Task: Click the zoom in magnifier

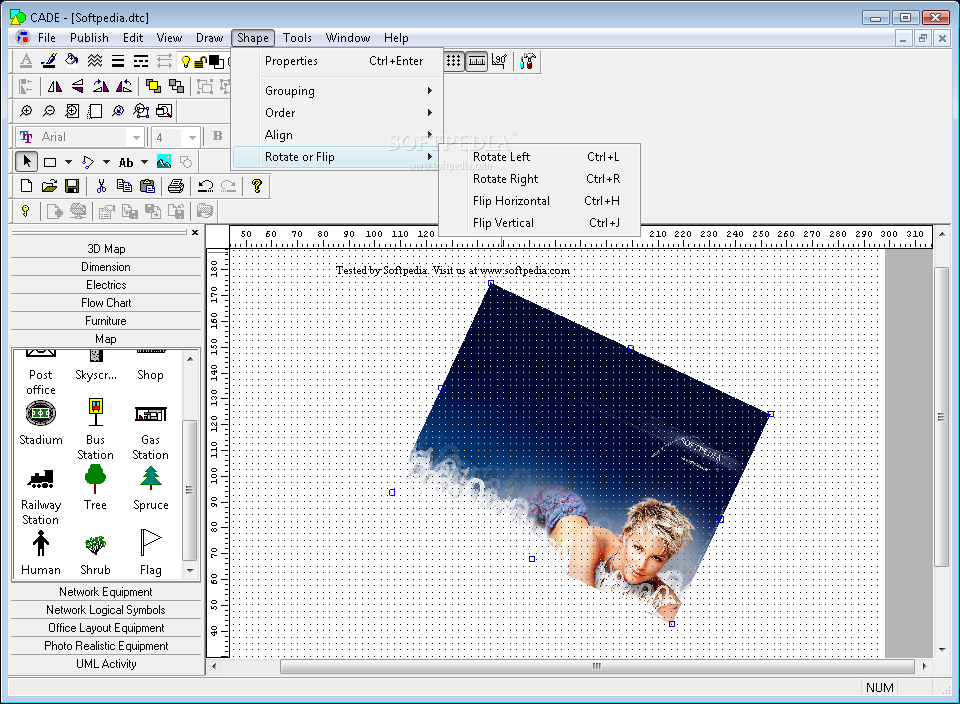Action: [26, 111]
